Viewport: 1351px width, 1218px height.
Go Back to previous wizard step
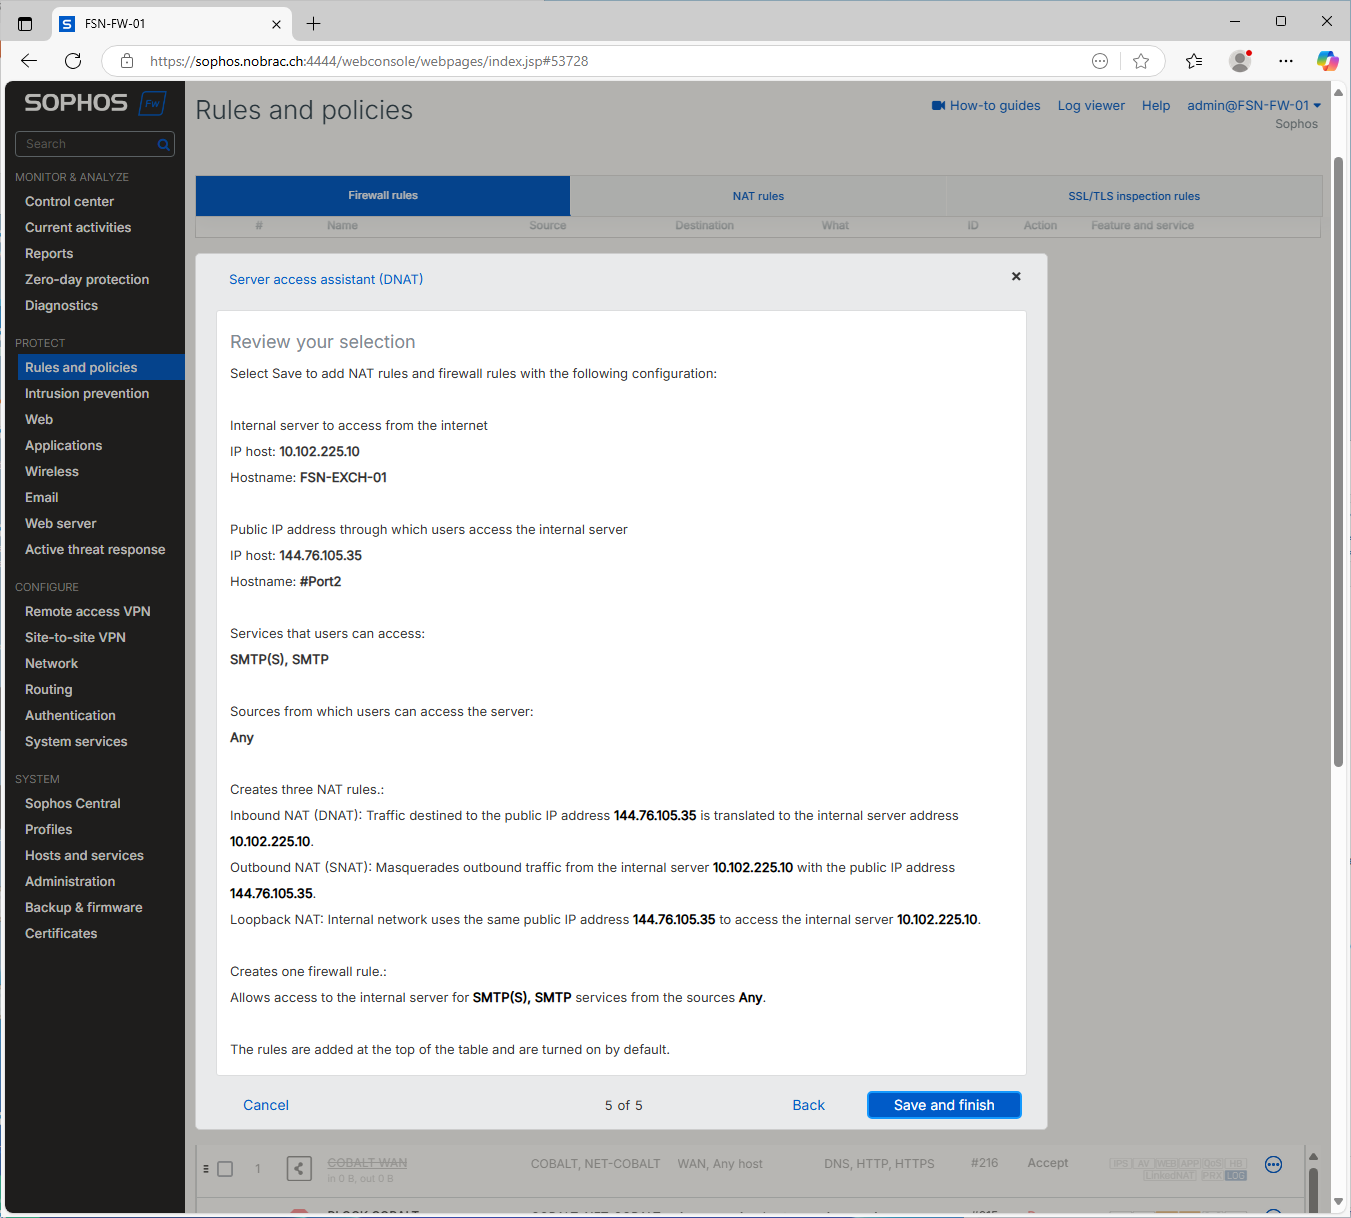(x=808, y=1105)
